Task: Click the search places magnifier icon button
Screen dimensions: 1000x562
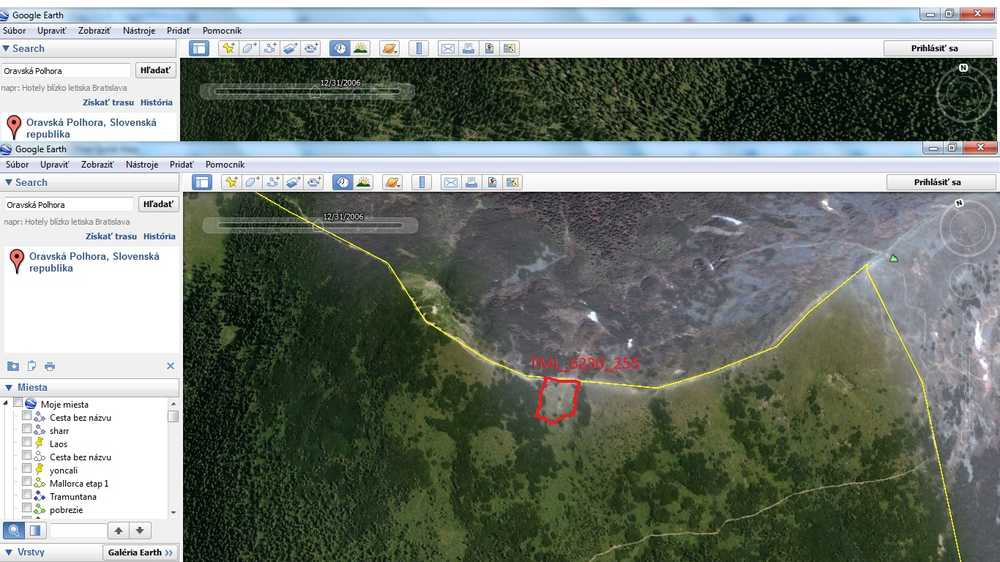Action: pyautogui.click(x=14, y=531)
